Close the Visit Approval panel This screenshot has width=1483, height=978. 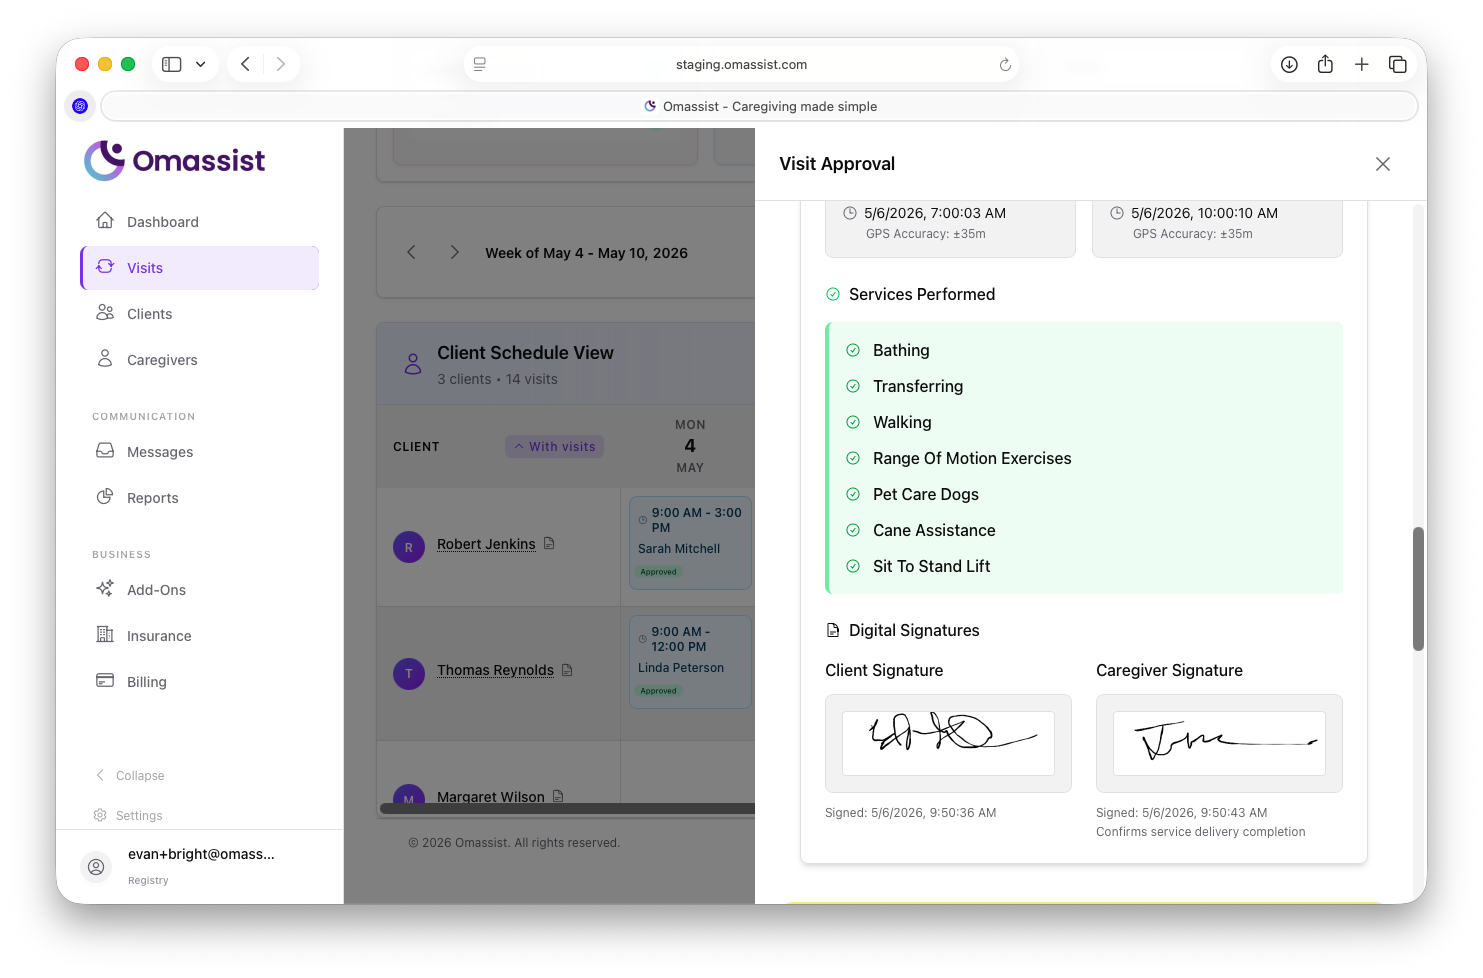[1383, 164]
